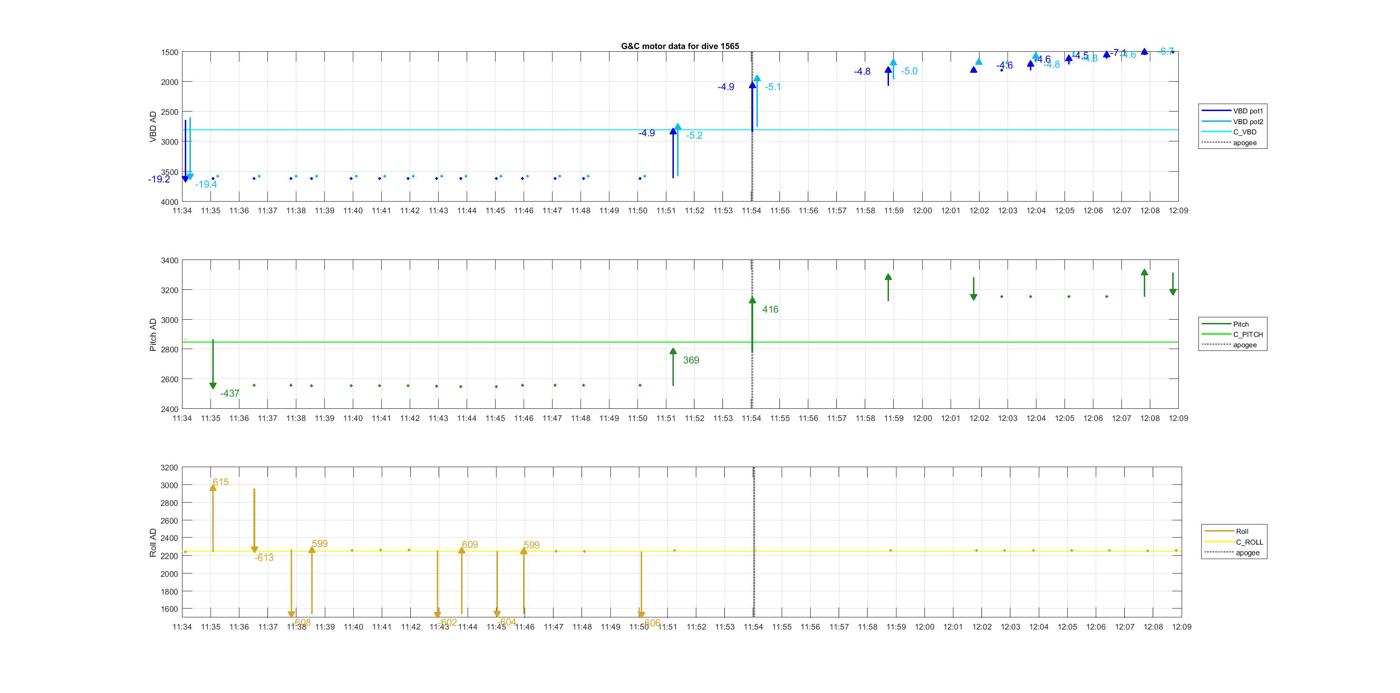Click the 1600 tick on Roll axis

point(169,609)
